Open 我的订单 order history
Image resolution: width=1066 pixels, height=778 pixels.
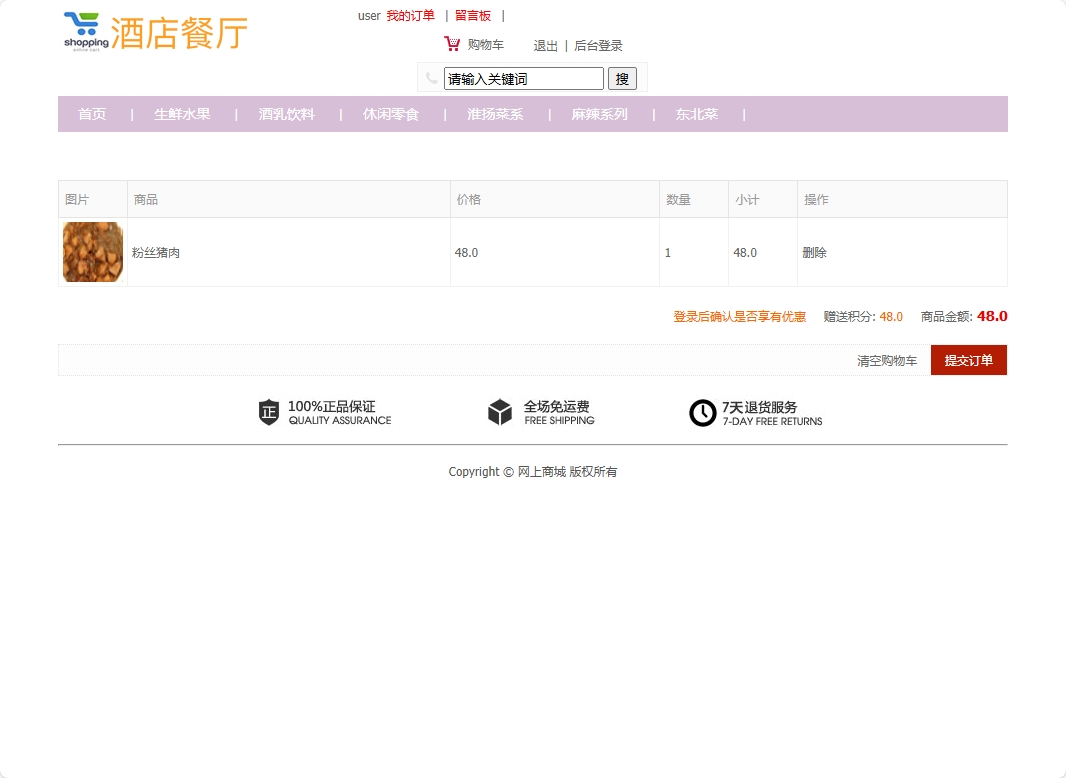(x=410, y=15)
